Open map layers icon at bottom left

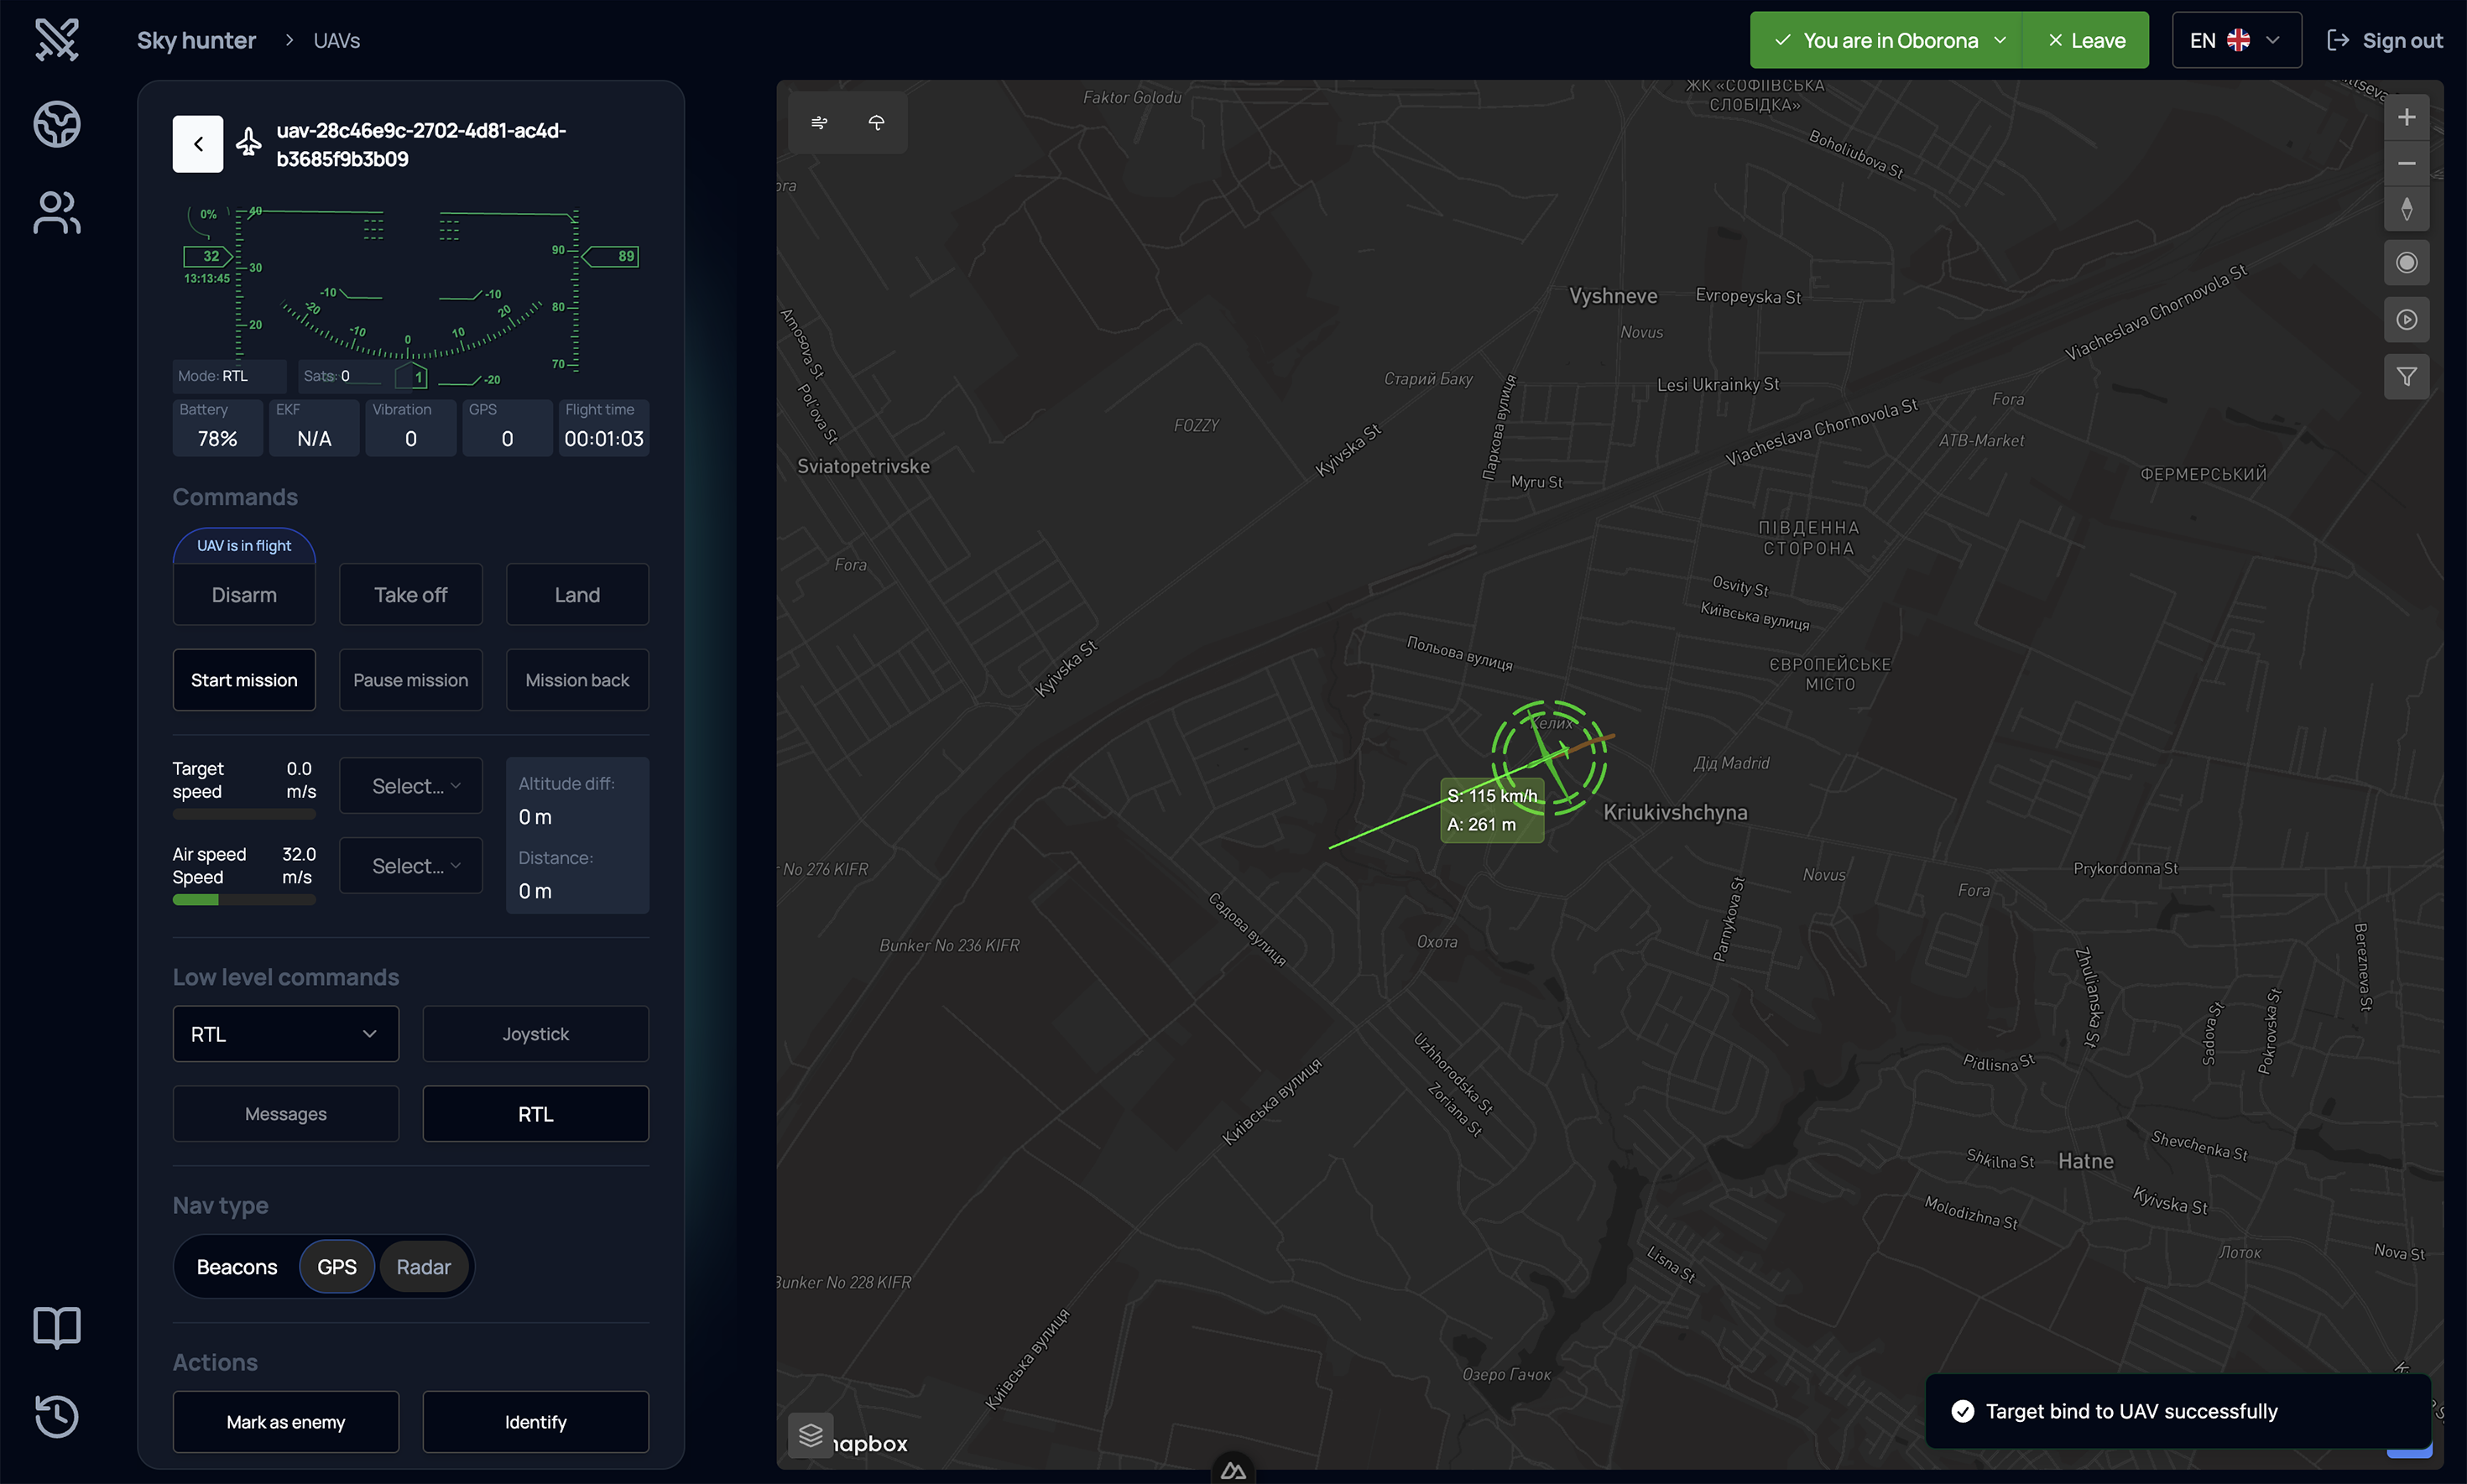[x=810, y=1435]
